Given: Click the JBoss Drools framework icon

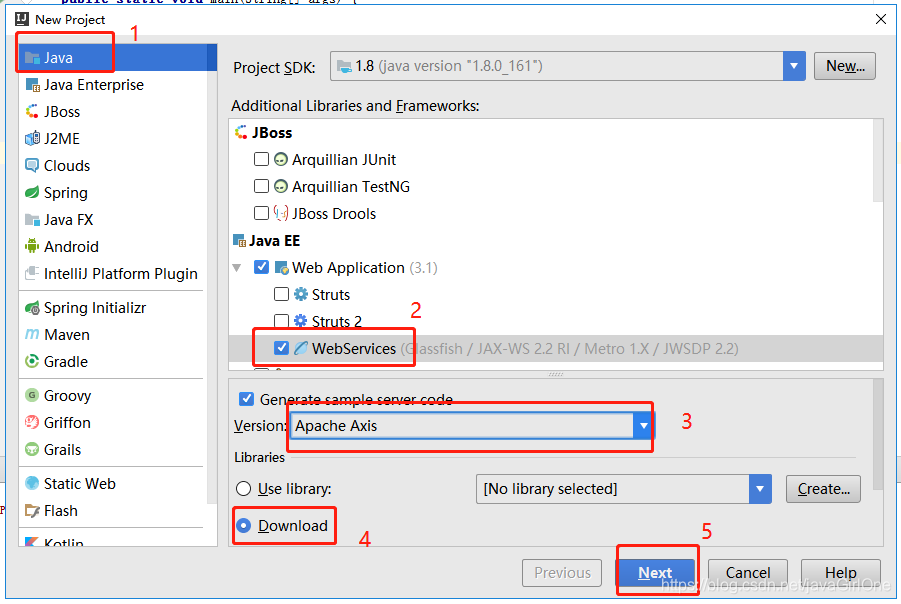Looking at the screenshot, I should click(280, 213).
